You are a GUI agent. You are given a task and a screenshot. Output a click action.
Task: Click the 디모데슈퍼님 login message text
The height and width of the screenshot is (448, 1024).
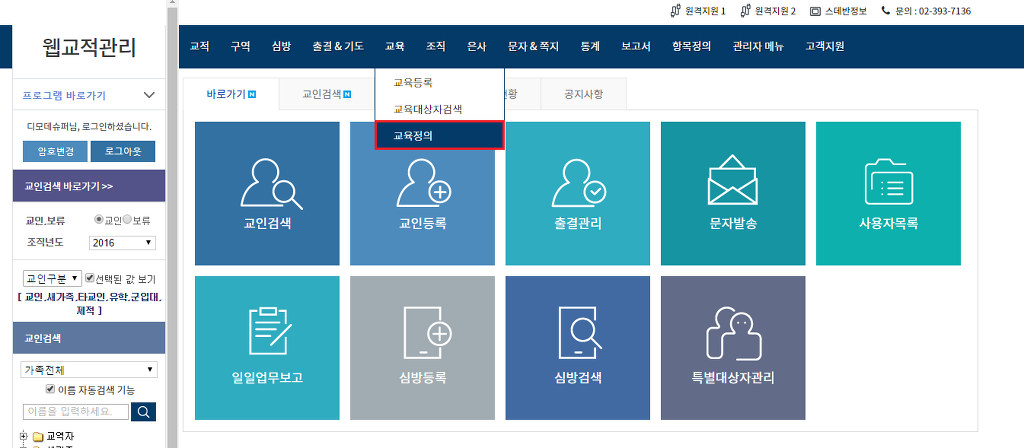point(89,127)
